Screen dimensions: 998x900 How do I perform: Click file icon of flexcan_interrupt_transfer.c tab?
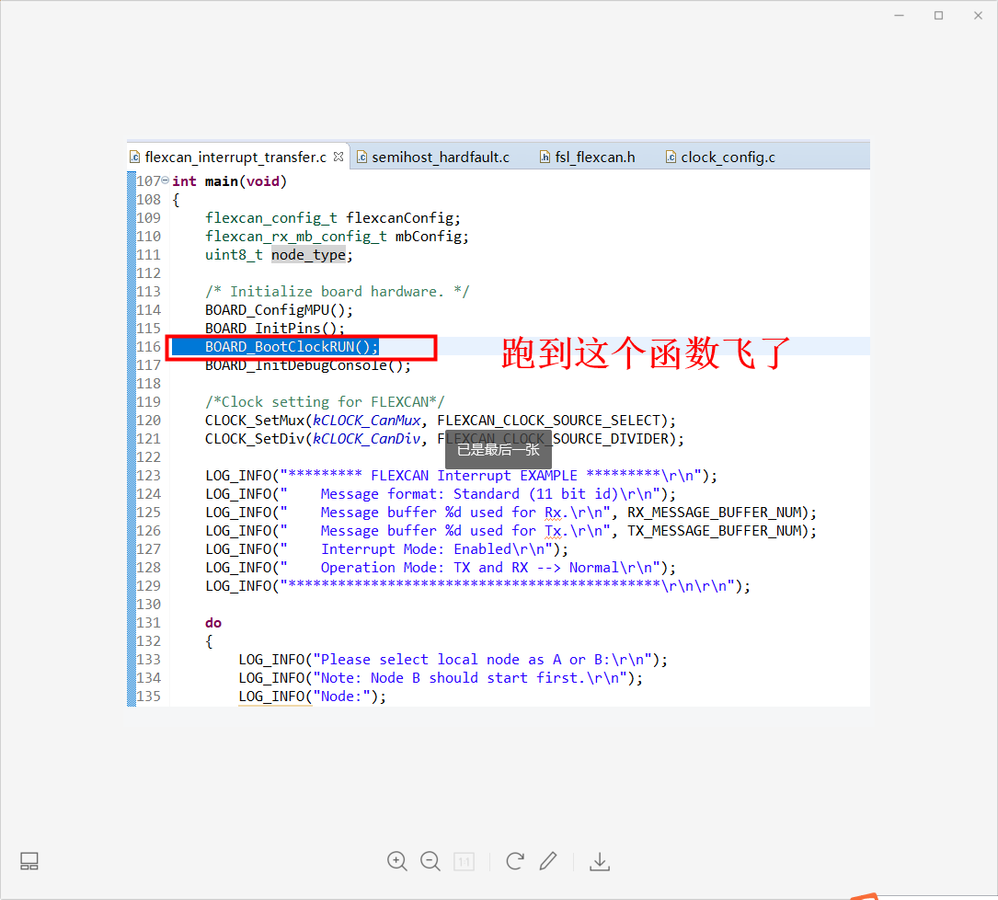point(135,157)
